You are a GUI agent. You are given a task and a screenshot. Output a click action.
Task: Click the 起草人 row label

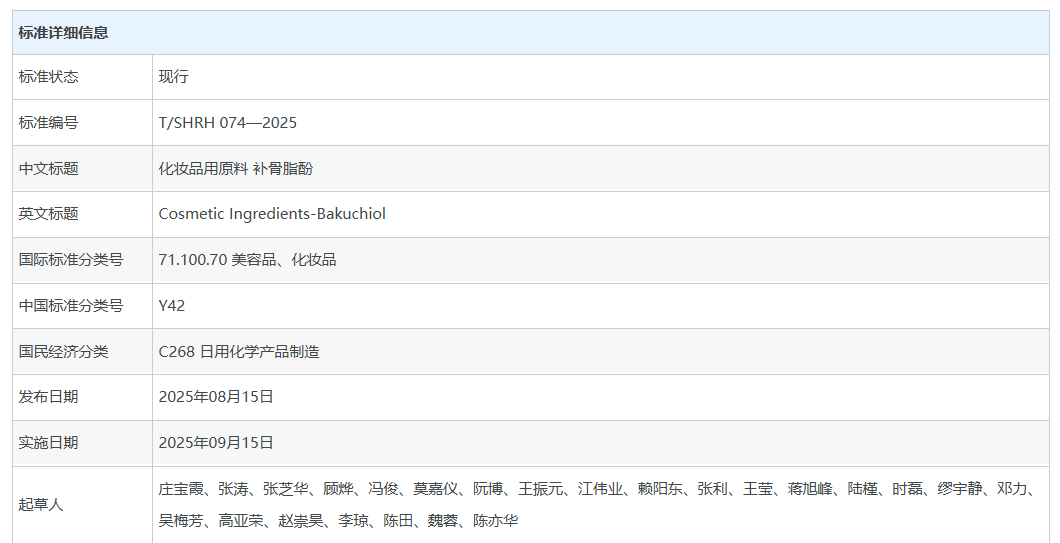40,505
